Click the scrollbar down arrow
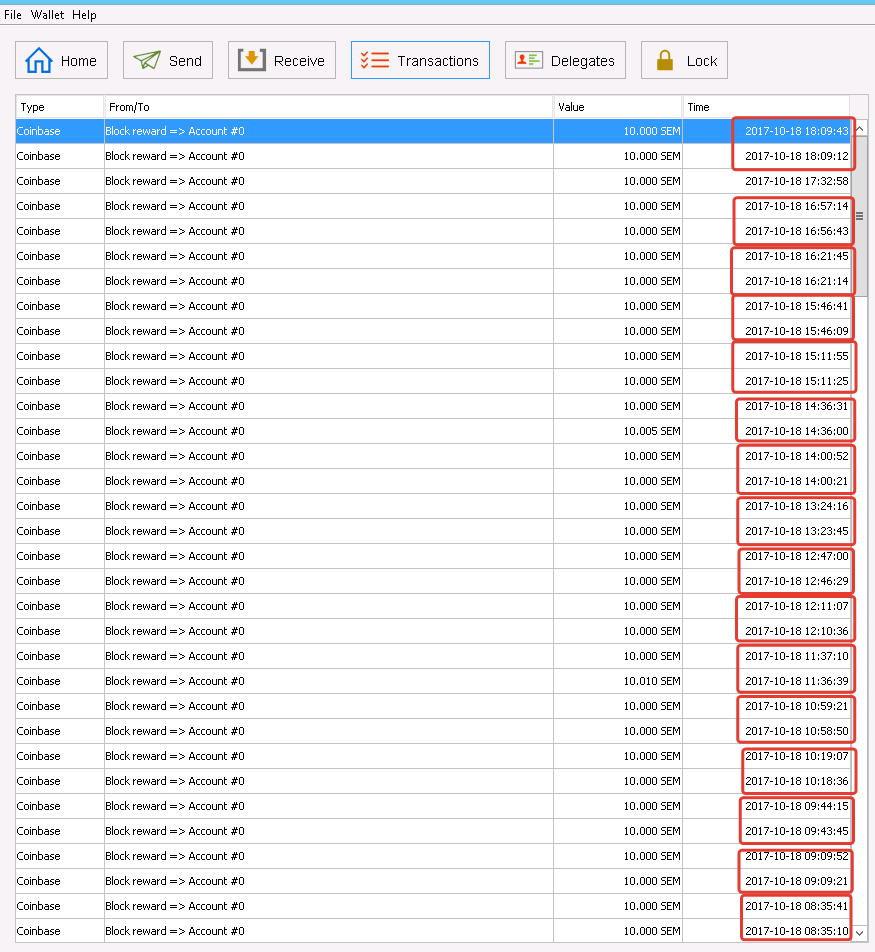This screenshot has width=875, height=952. click(x=859, y=933)
